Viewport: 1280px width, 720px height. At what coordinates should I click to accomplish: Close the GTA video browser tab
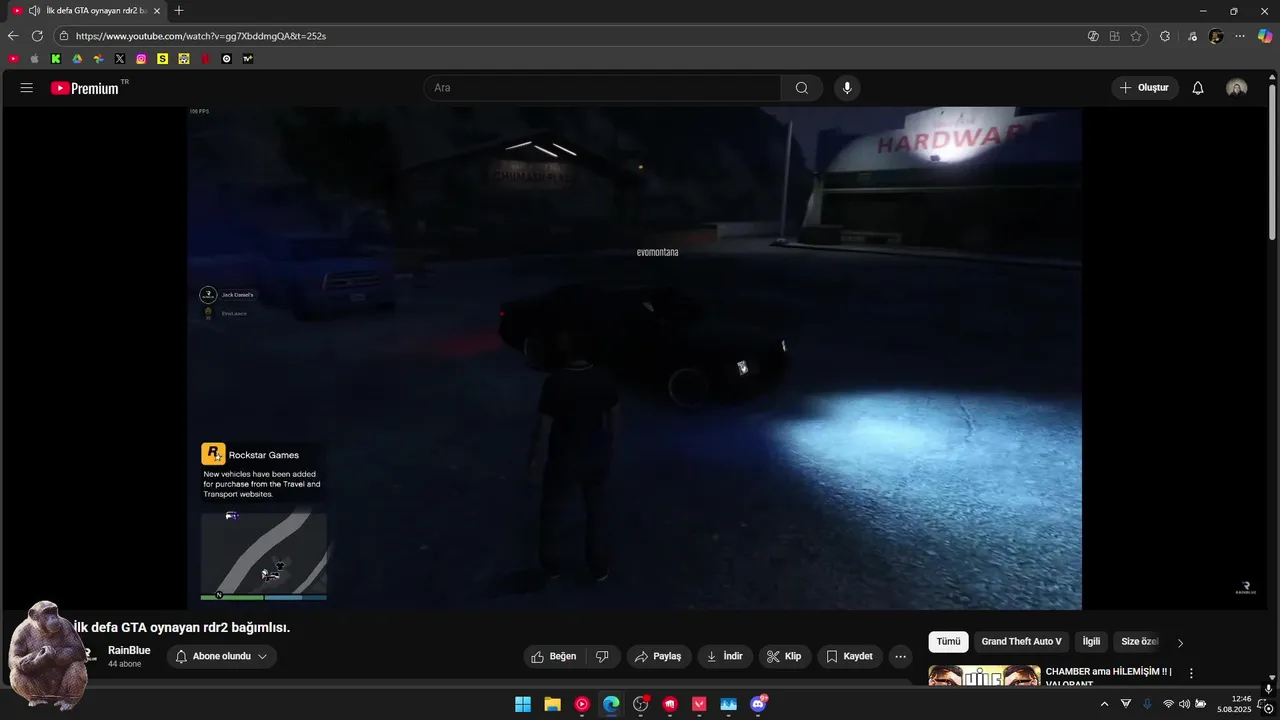(x=157, y=10)
